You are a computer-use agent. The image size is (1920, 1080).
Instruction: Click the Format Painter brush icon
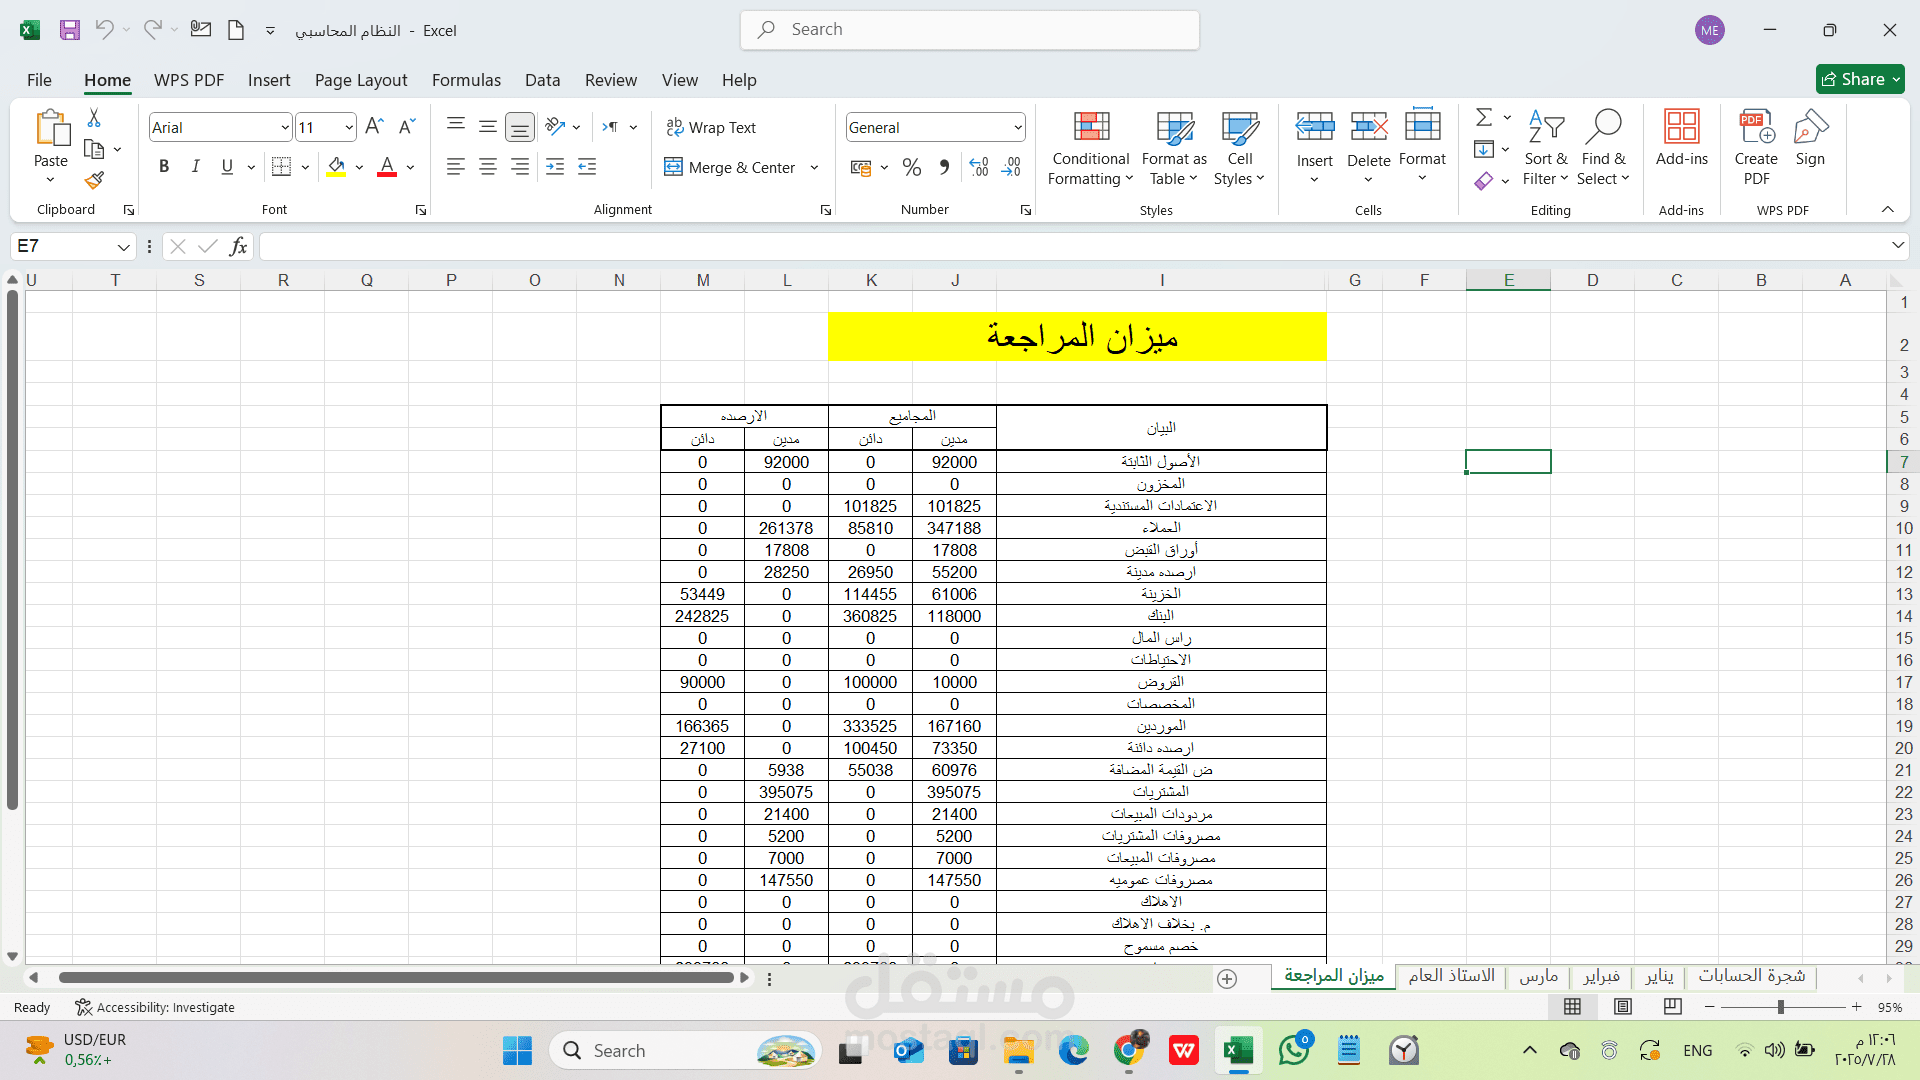pos(94,181)
